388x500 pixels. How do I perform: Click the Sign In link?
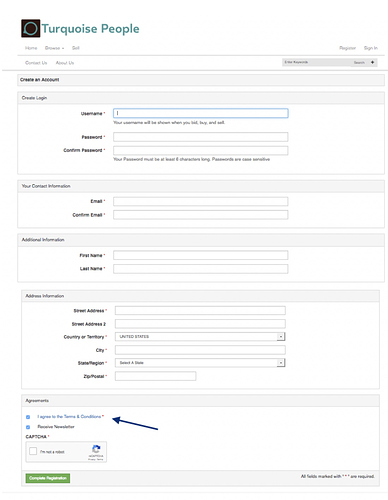[371, 48]
